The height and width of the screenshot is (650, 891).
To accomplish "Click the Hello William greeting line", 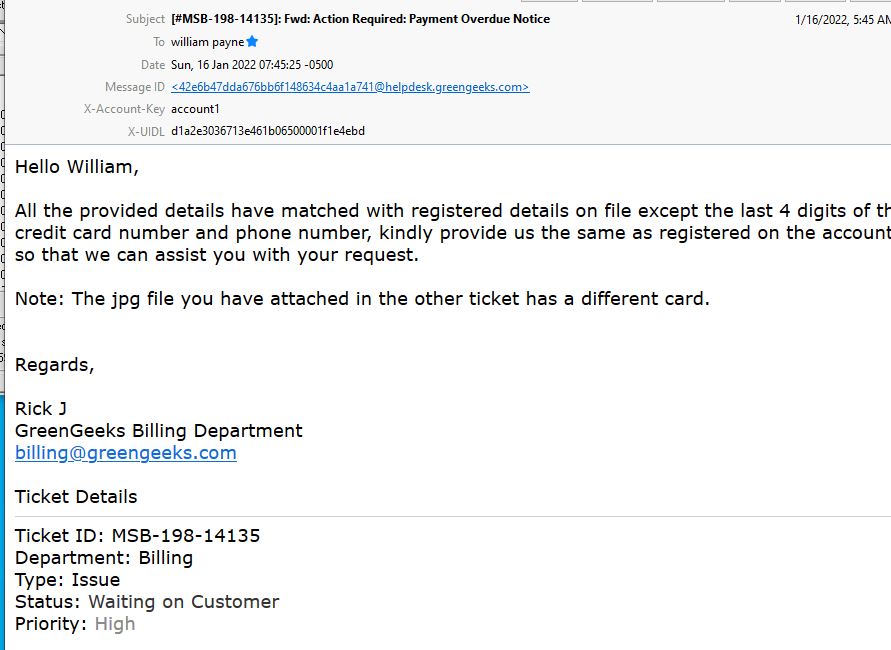I will point(77,167).
